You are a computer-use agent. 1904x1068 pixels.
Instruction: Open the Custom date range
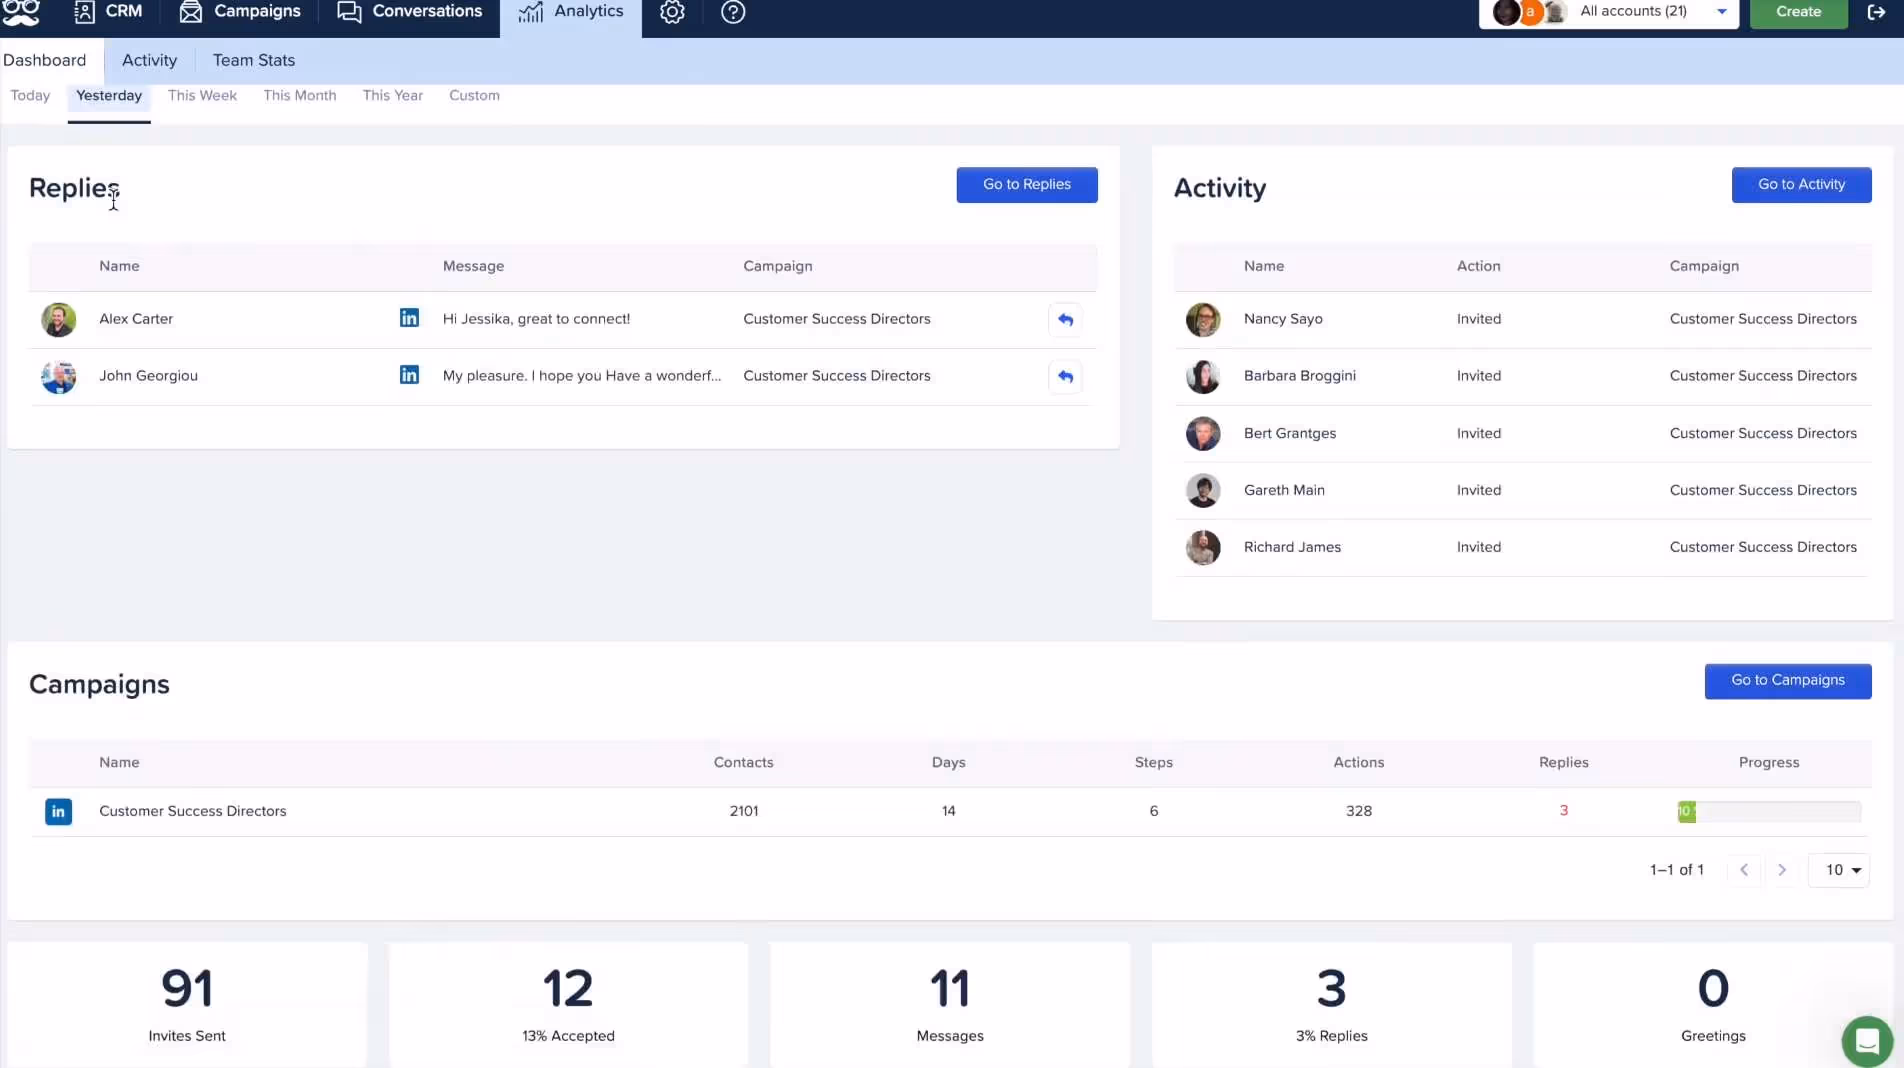tap(473, 95)
